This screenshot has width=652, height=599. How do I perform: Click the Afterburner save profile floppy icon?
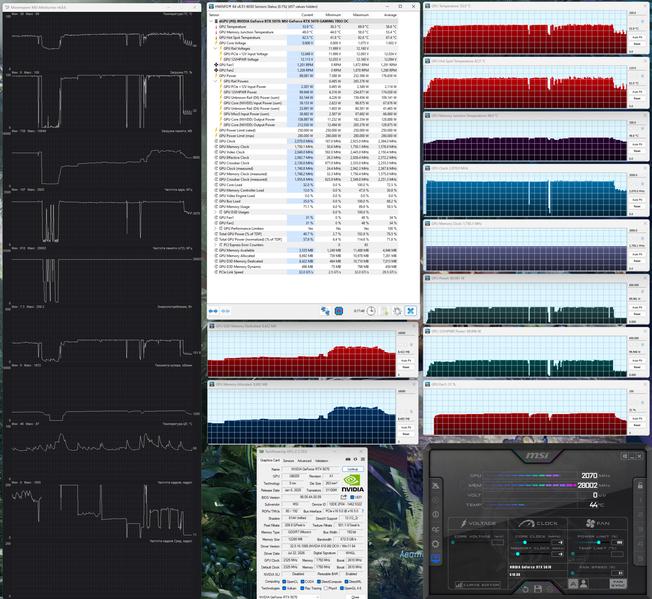tap(538, 589)
